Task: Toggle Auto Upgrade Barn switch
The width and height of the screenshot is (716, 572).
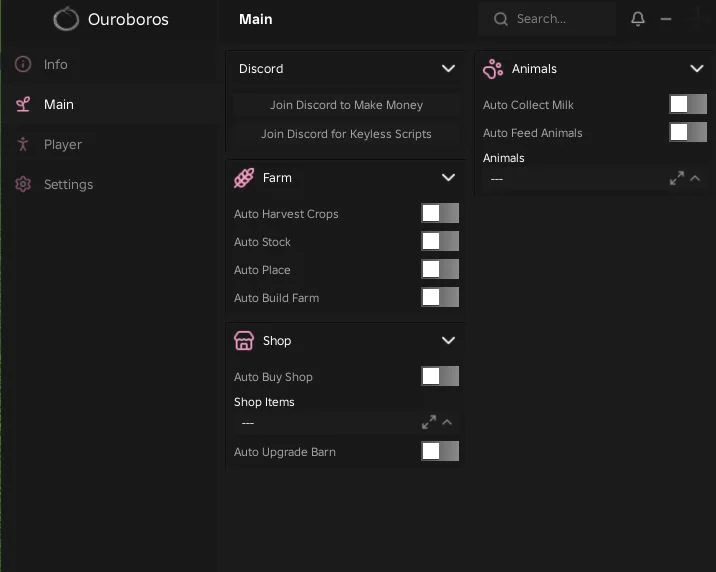Action: click(x=440, y=451)
